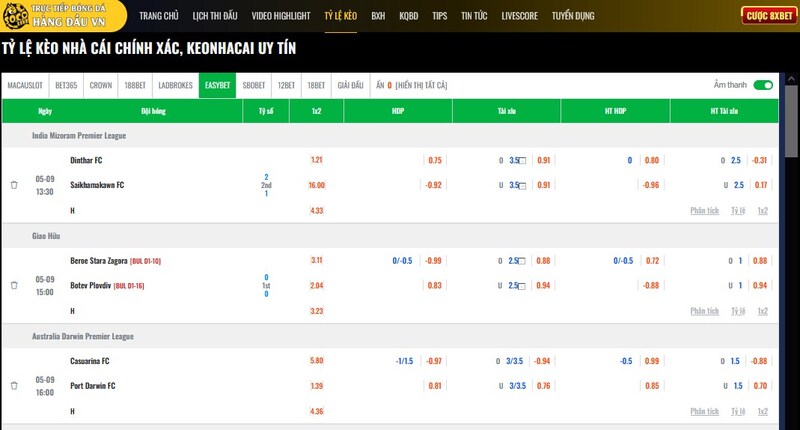The width and height of the screenshot is (800, 430).
Task: Click Botev Plovdiv team name
Action: click(90, 286)
